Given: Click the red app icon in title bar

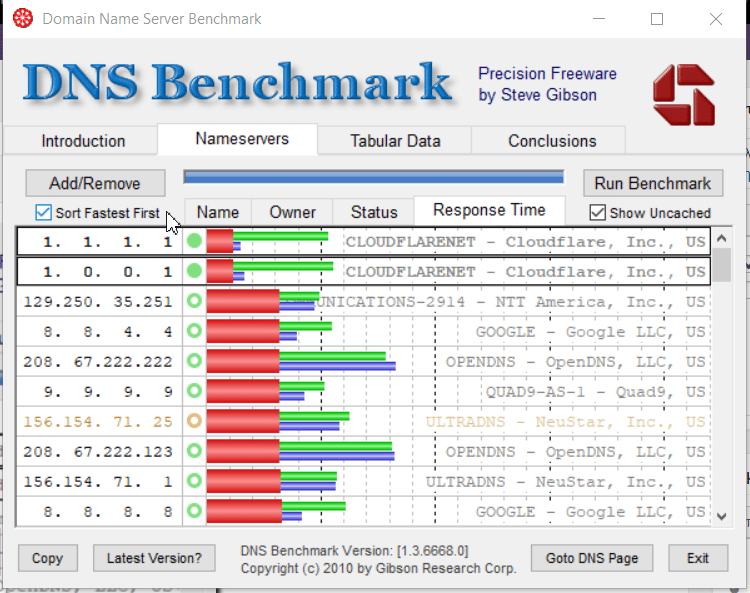Looking at the screenshot, I should tap(22, 19).
